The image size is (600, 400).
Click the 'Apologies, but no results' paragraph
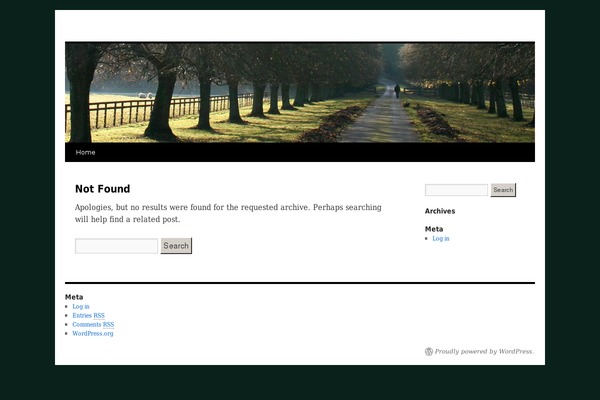coord(228,213)
